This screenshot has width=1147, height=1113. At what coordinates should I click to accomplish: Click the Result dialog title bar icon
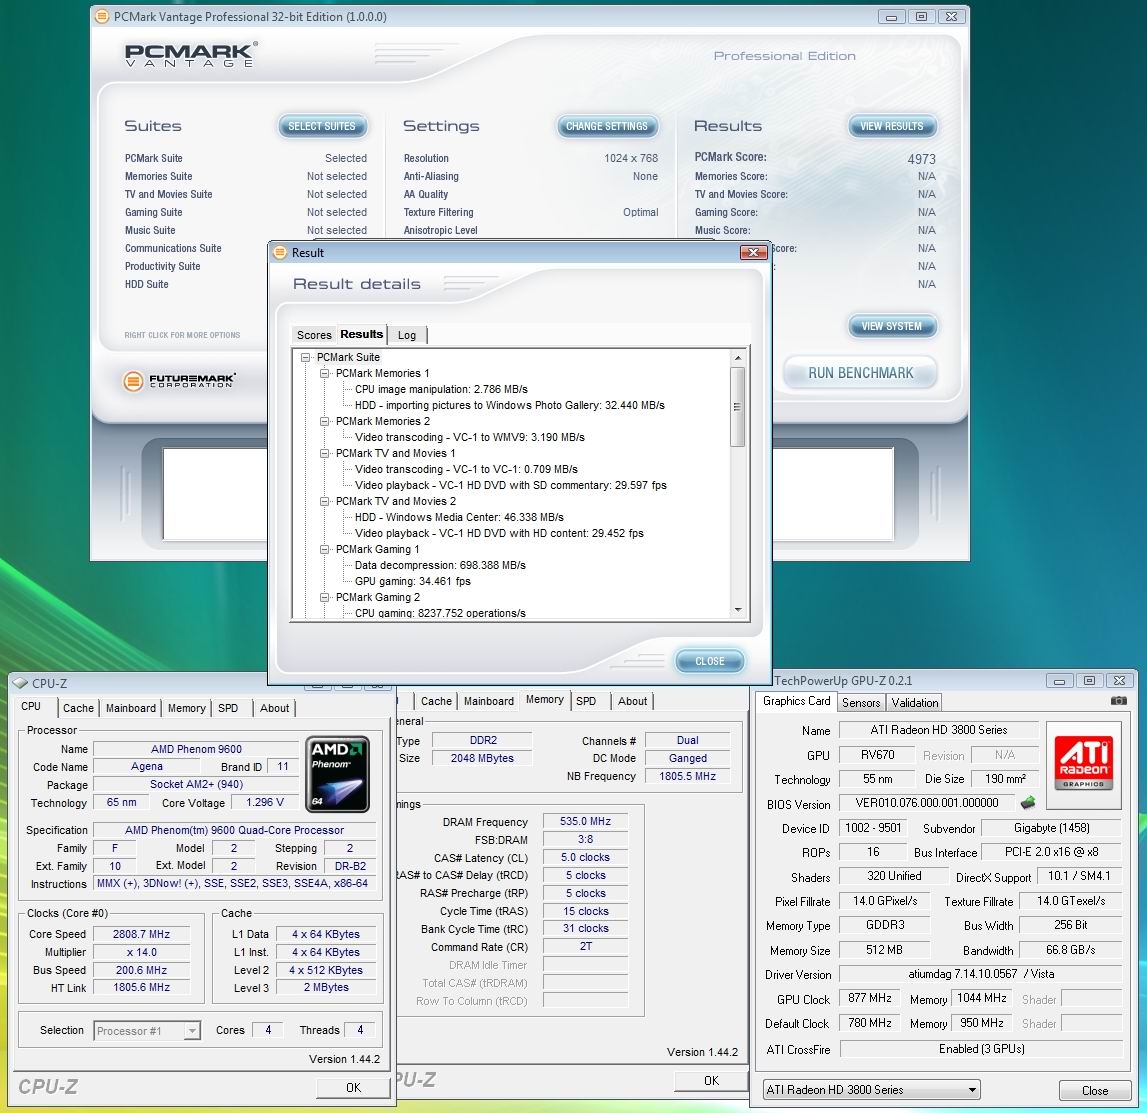(x=280, y=252)
